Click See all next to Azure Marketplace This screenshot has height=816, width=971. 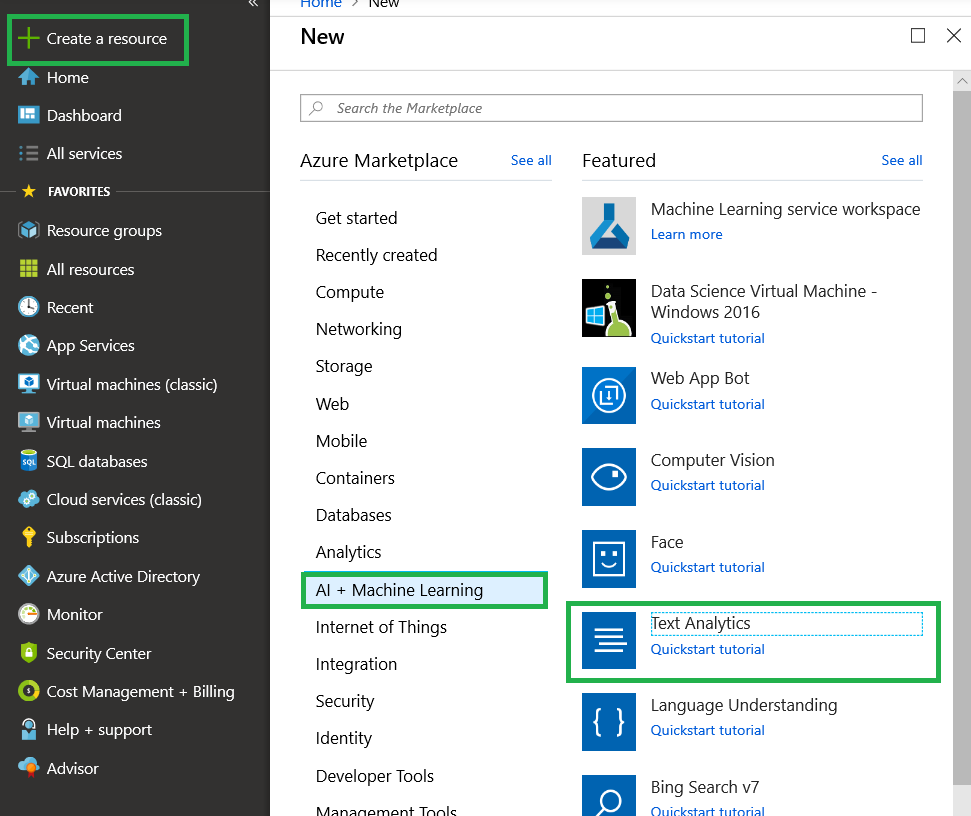(531, 160)
